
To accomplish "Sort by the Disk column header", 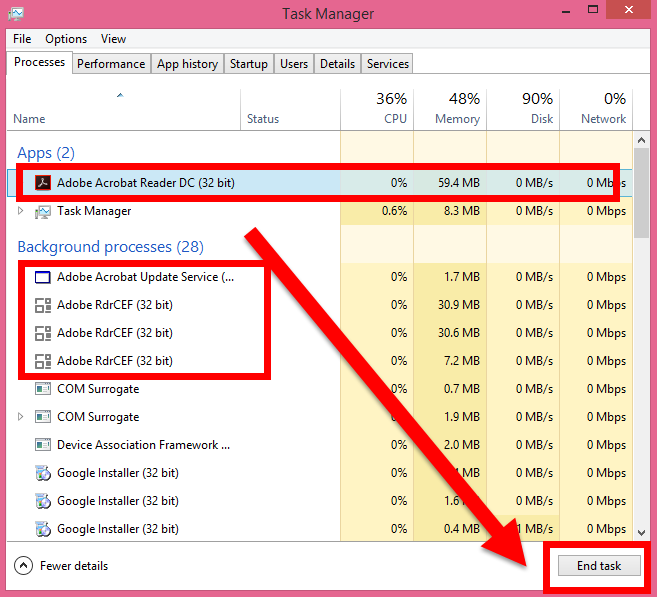I will 523,110.
